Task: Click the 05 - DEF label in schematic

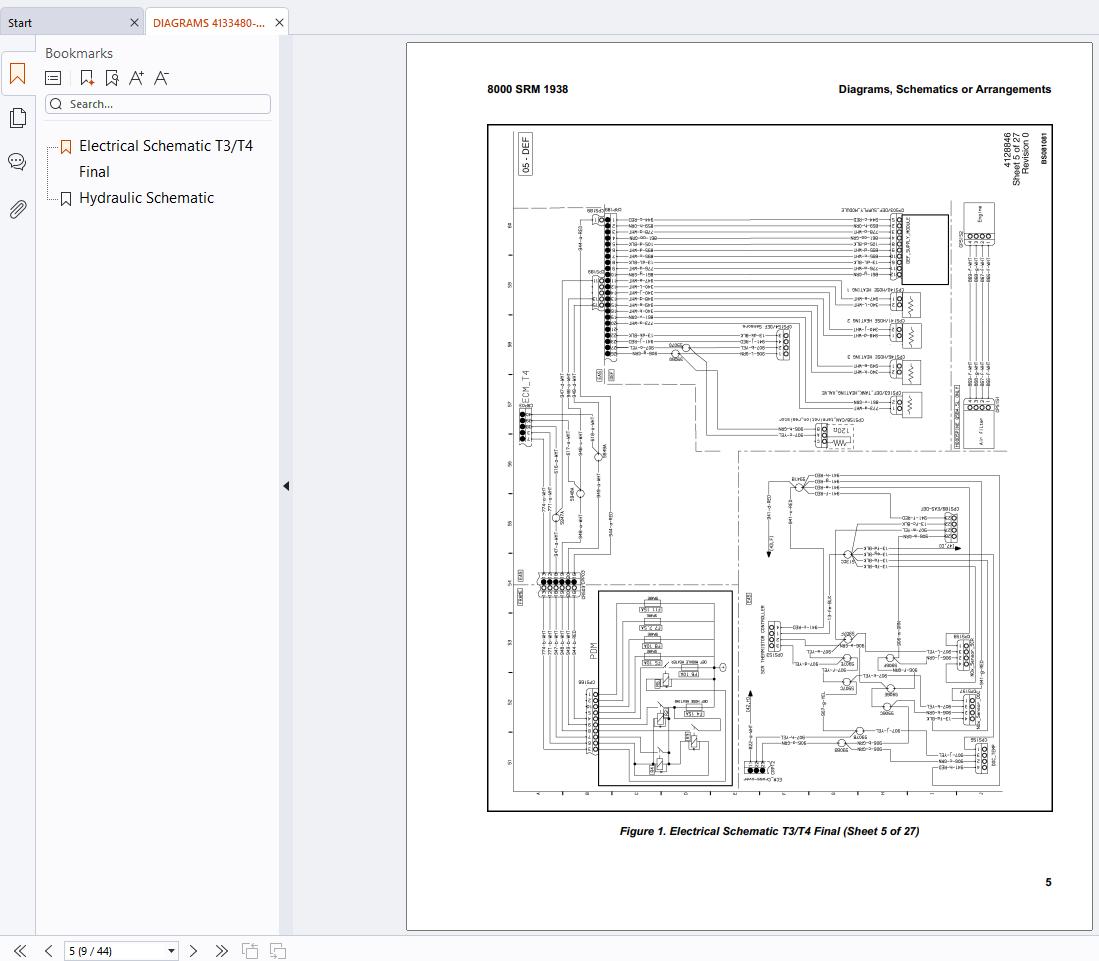Action: click(x=526, y=154)
